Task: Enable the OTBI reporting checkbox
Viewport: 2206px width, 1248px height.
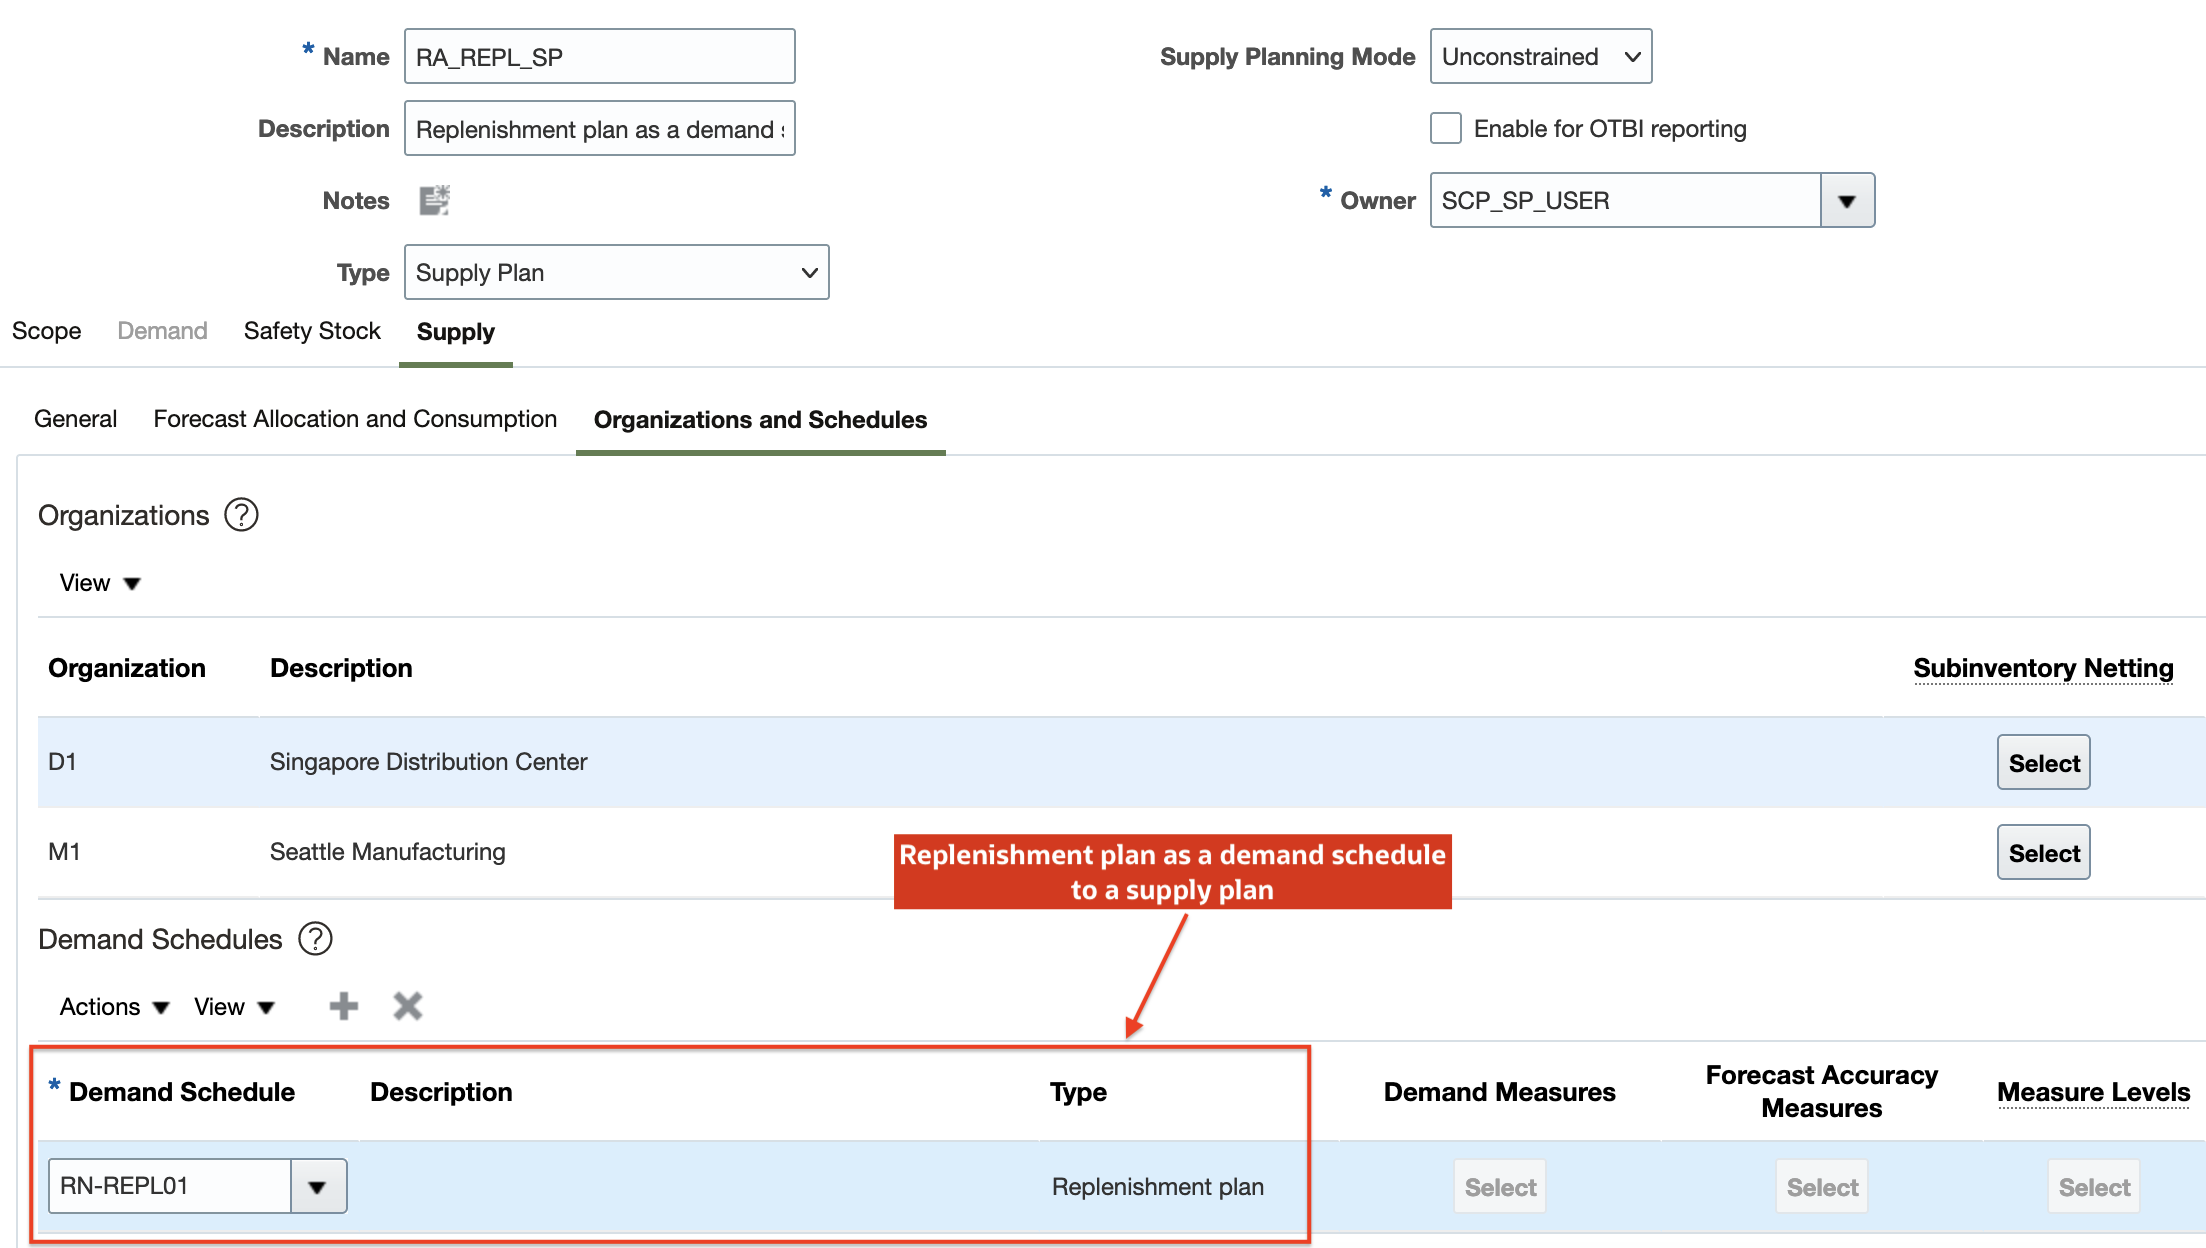Action: coord(1445,129)
